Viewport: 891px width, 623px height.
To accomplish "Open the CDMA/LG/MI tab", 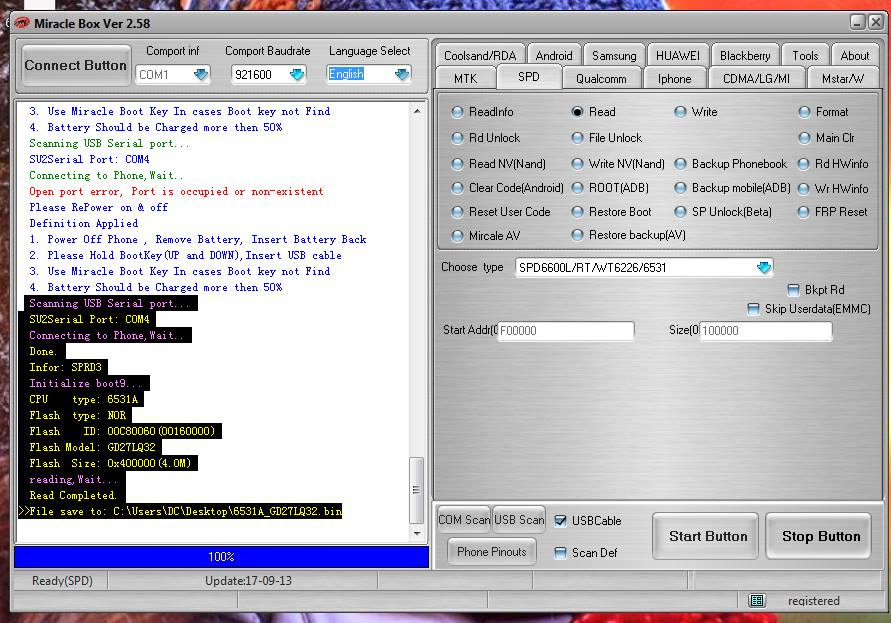I will coord(756,78).
